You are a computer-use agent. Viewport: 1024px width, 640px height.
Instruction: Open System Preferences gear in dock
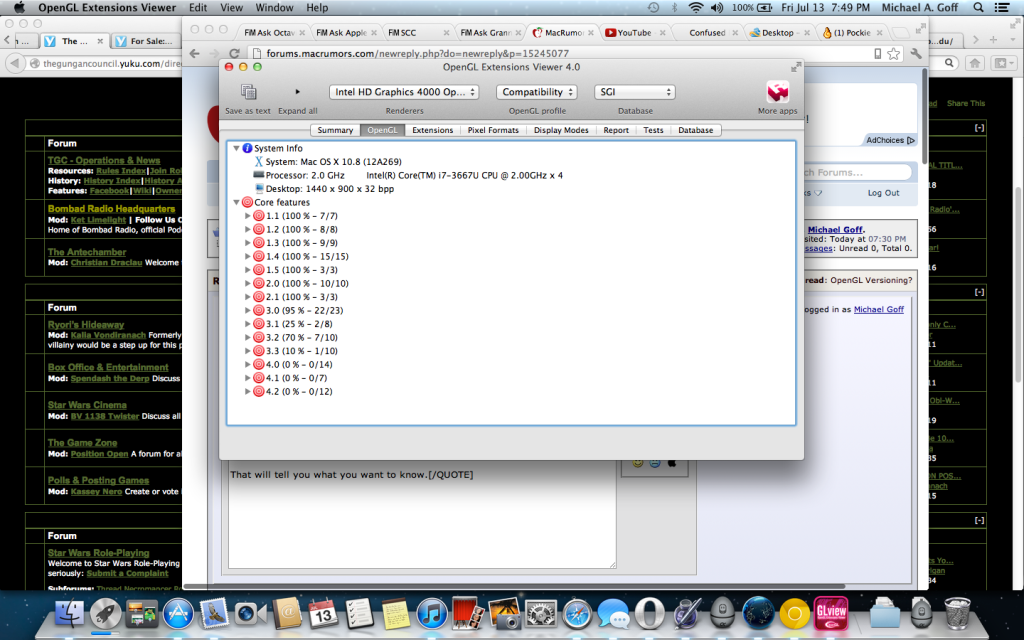tap(541, 614)
